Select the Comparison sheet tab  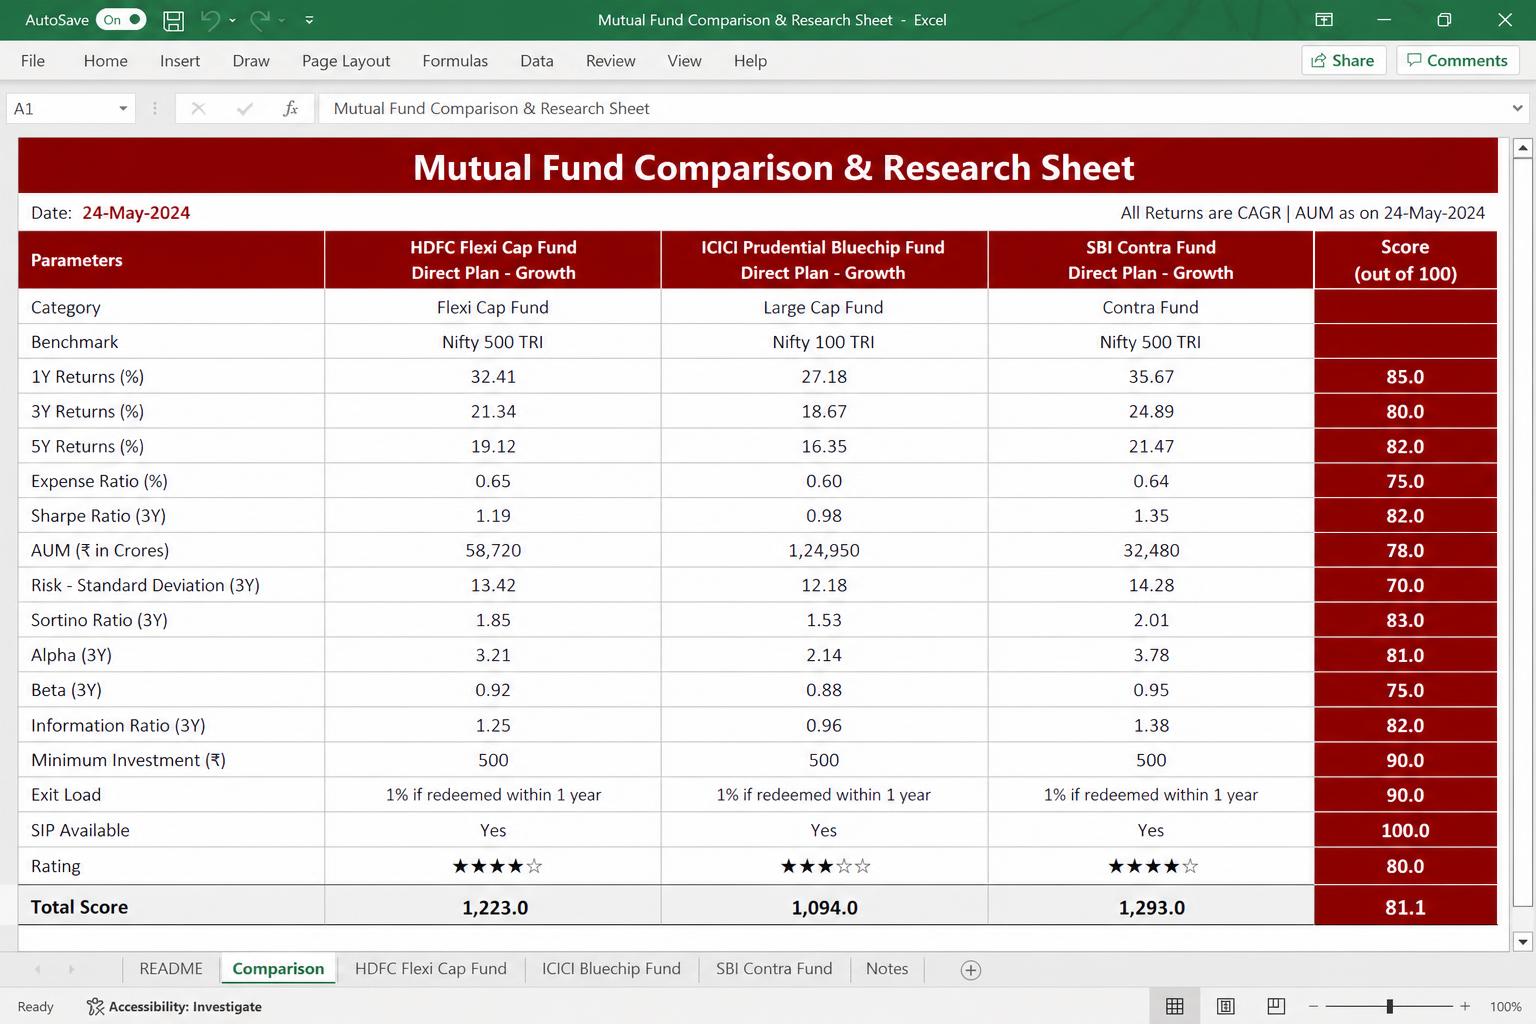[x=278, y=969]
